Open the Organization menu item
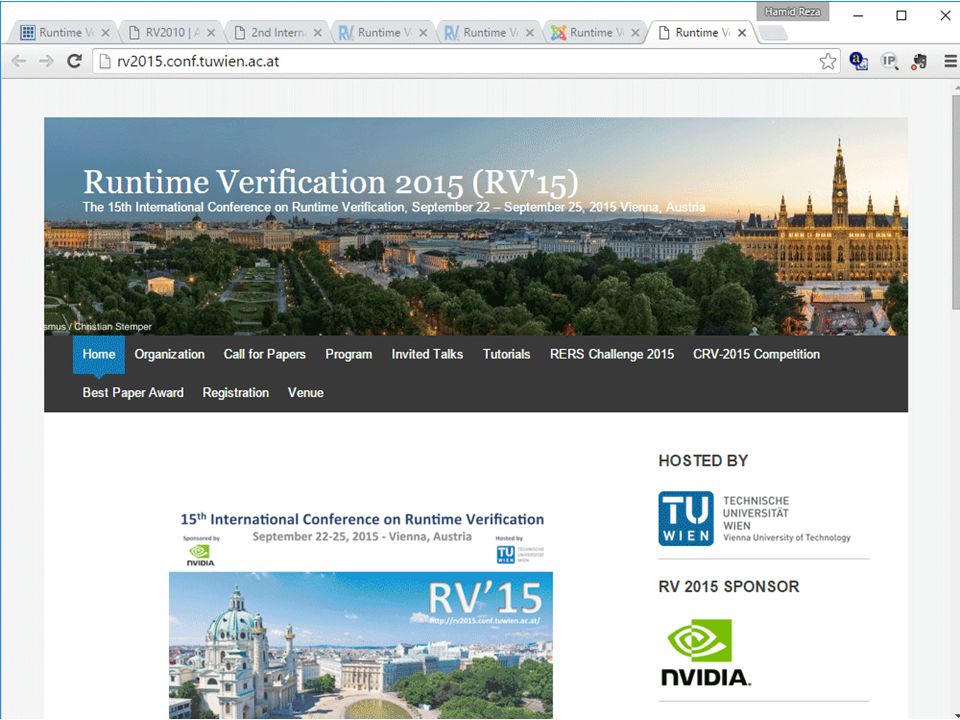This screenshot has width=960, height=720. [170, 354]
